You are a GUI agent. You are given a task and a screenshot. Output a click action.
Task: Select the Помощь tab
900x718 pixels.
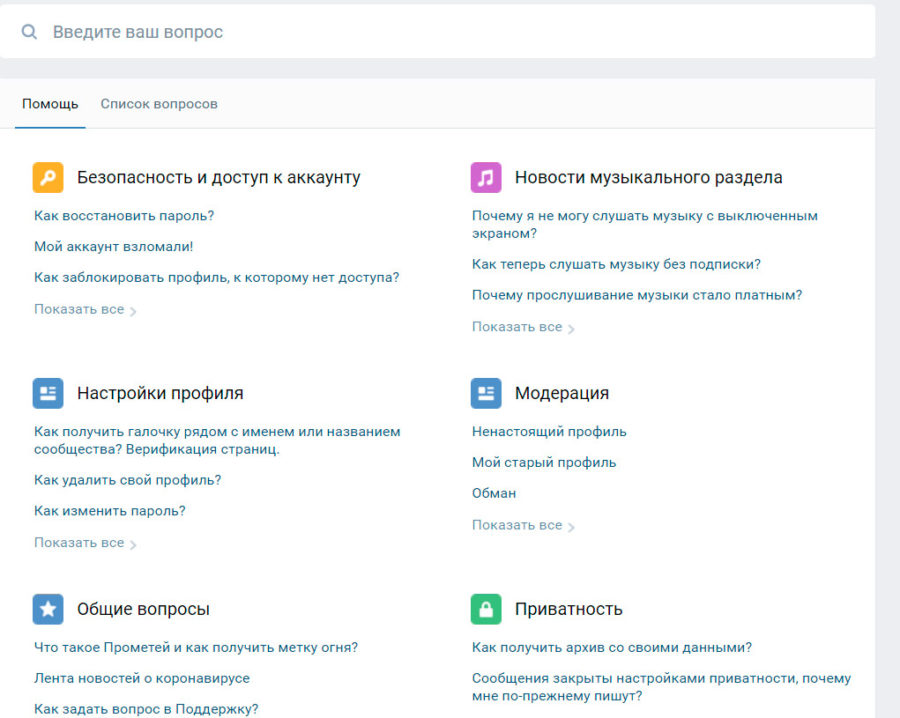(x=50, y=104)
